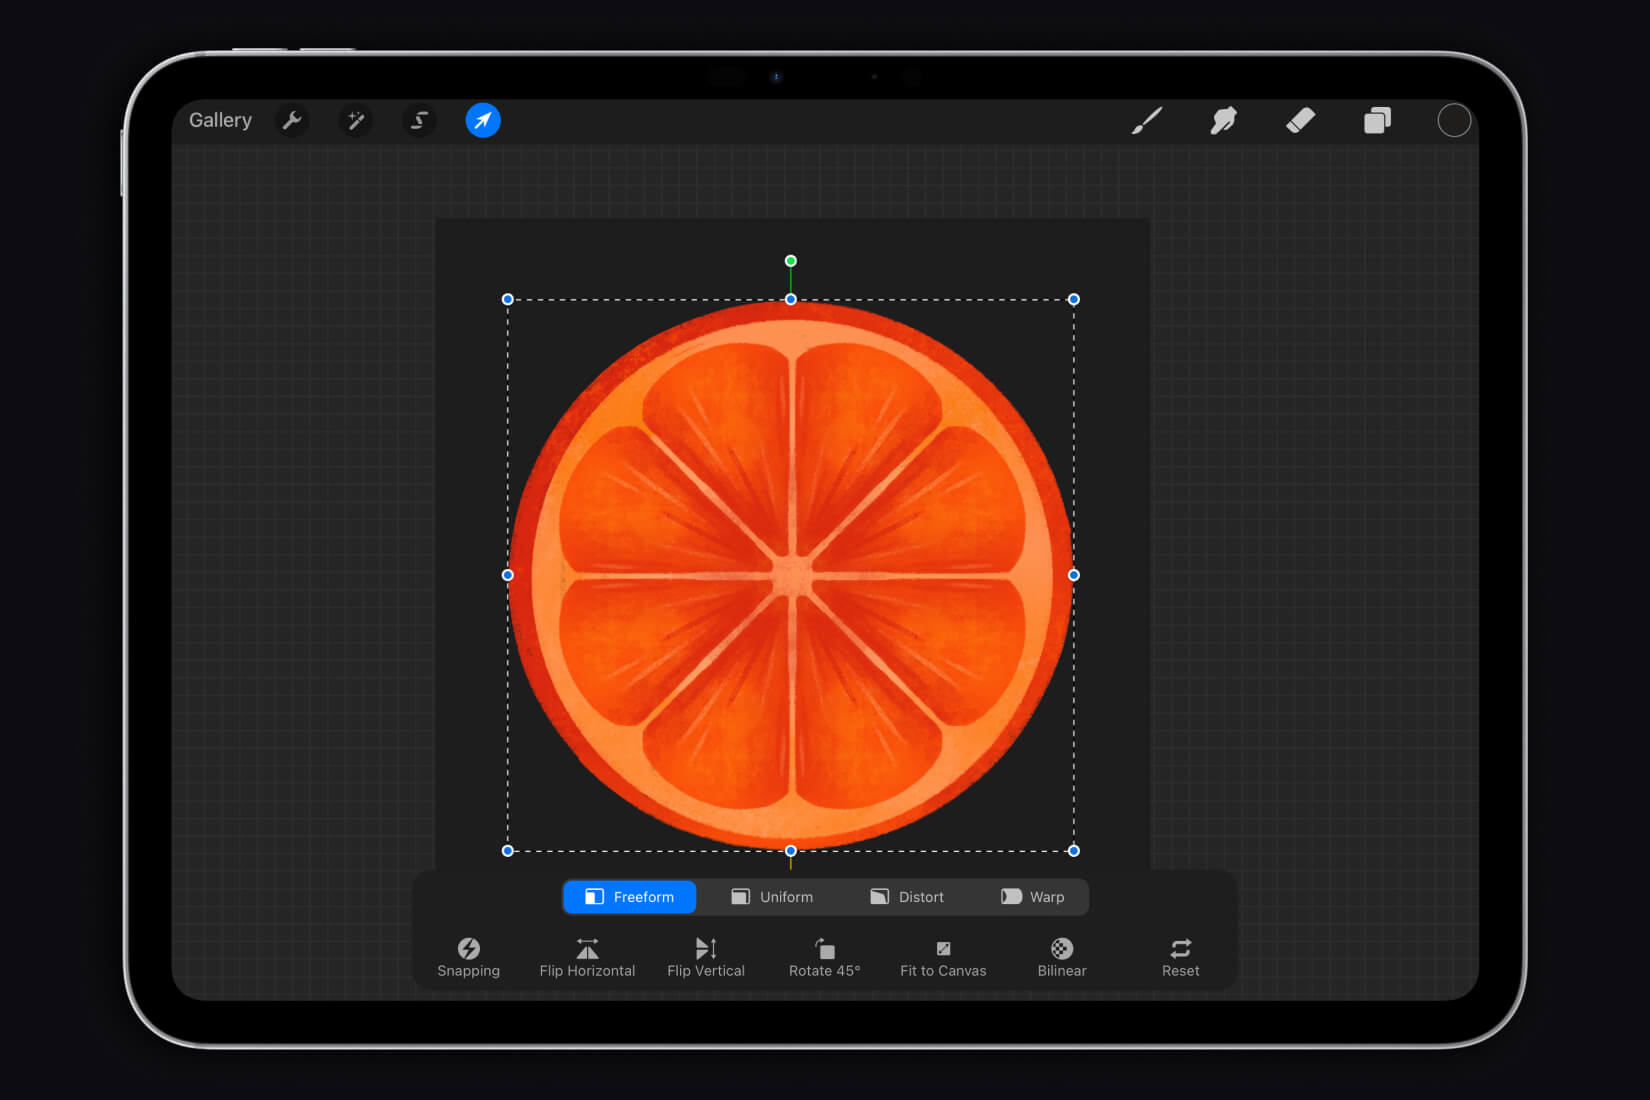Click the bottom middle transform handle
This screenshot has height=1100, width=1650.
click(x=791, y=851)
